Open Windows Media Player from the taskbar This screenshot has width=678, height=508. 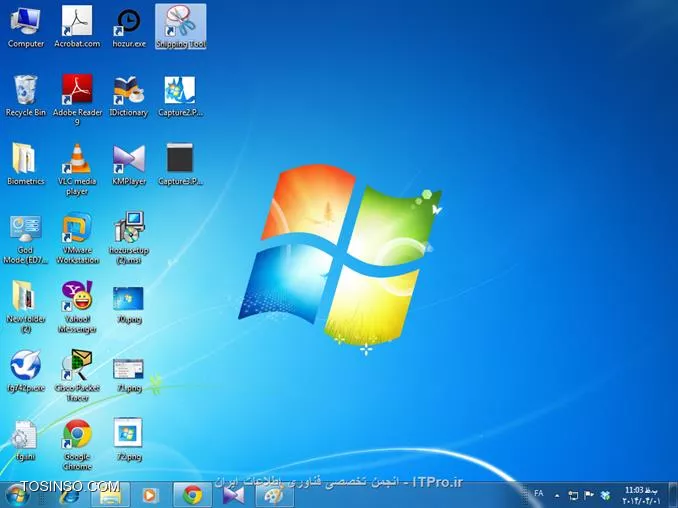pos(150,495)
